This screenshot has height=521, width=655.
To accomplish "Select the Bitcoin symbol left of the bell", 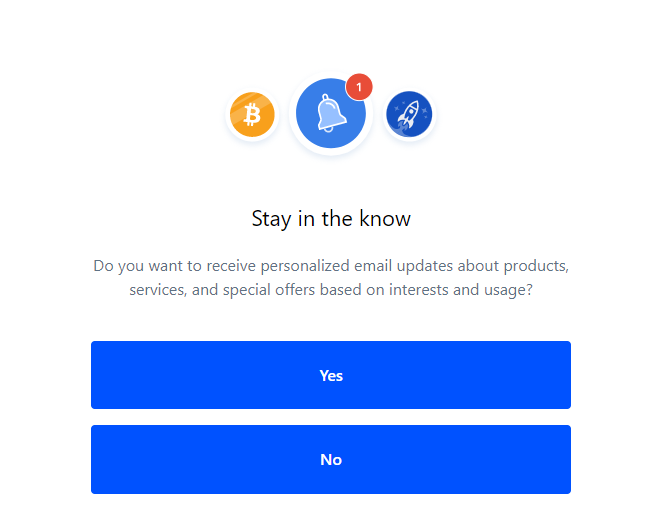I will click(x=252, y=115).
